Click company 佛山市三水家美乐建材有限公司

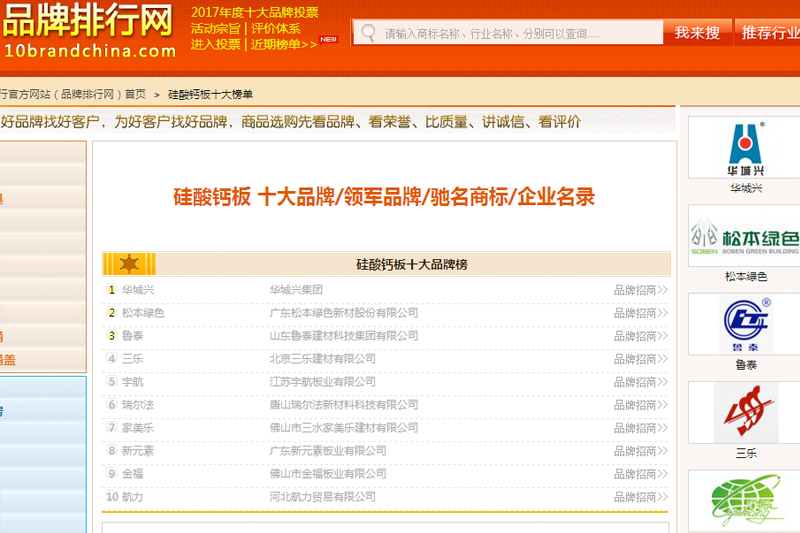[x=344, y=427]
